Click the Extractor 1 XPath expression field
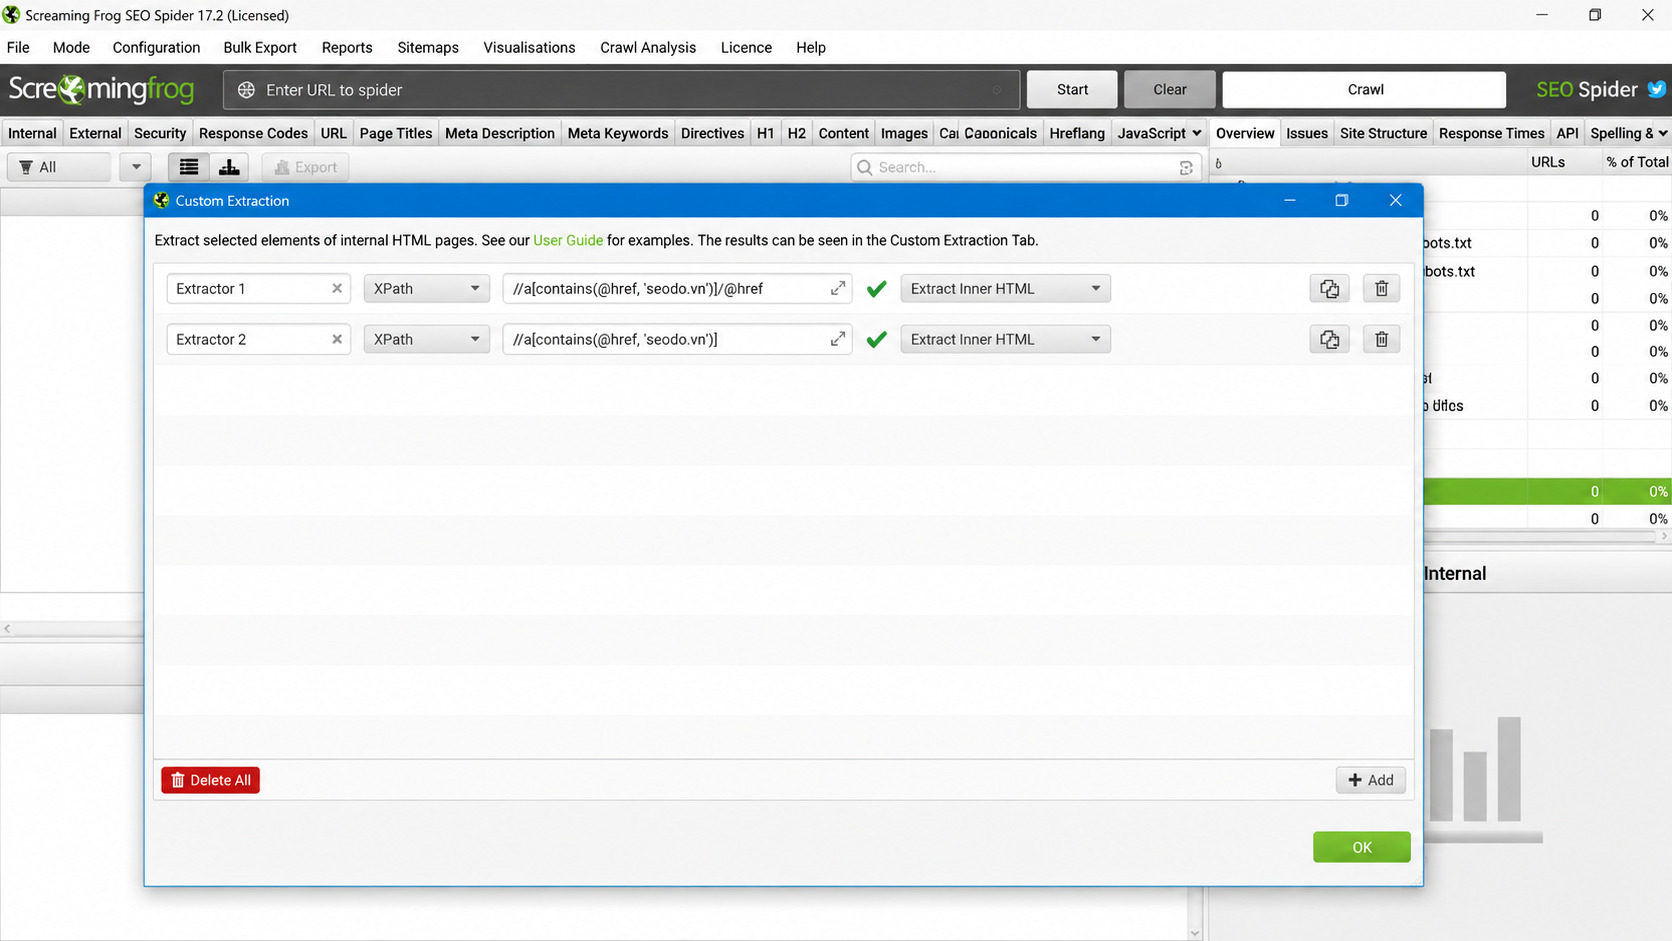 point(677,289)
